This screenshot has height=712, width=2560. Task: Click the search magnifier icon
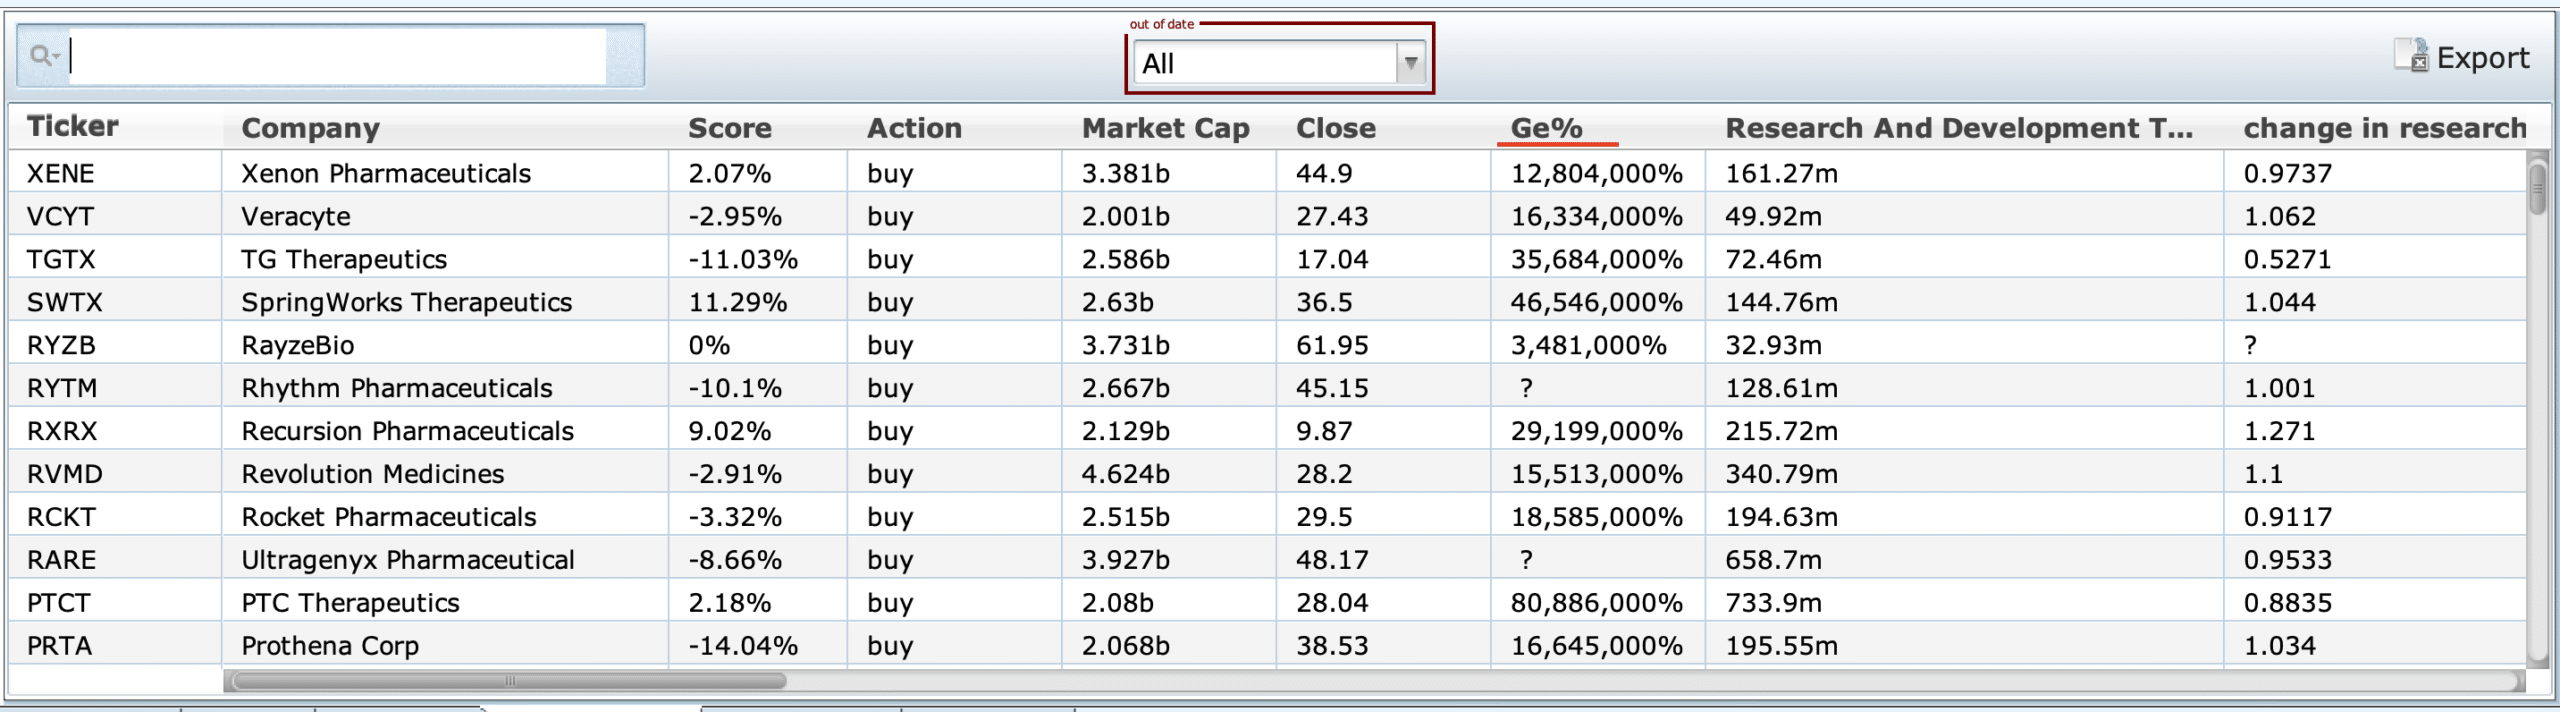tap(42, 56)
